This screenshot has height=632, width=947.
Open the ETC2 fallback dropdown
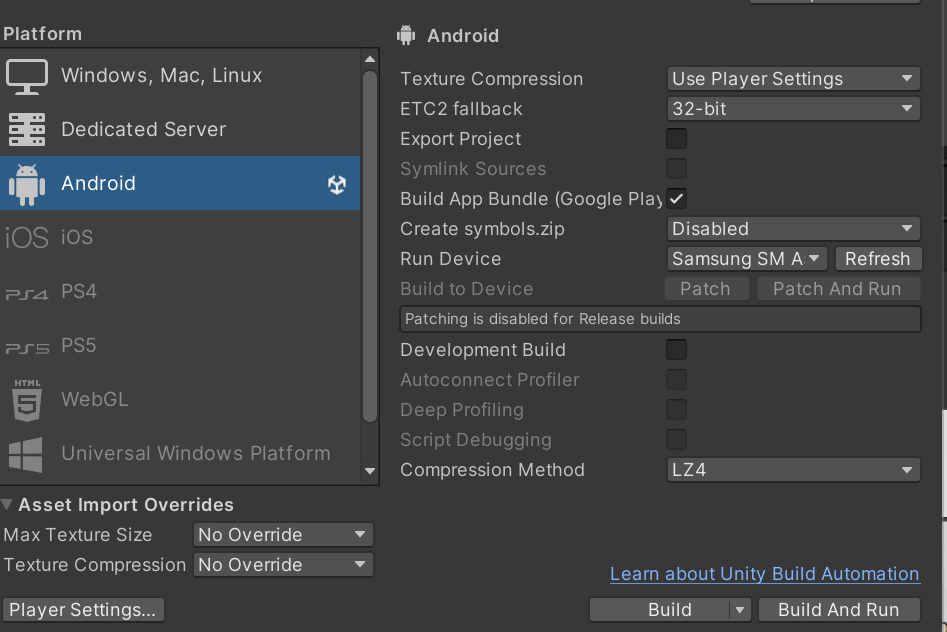coord(794,109)
